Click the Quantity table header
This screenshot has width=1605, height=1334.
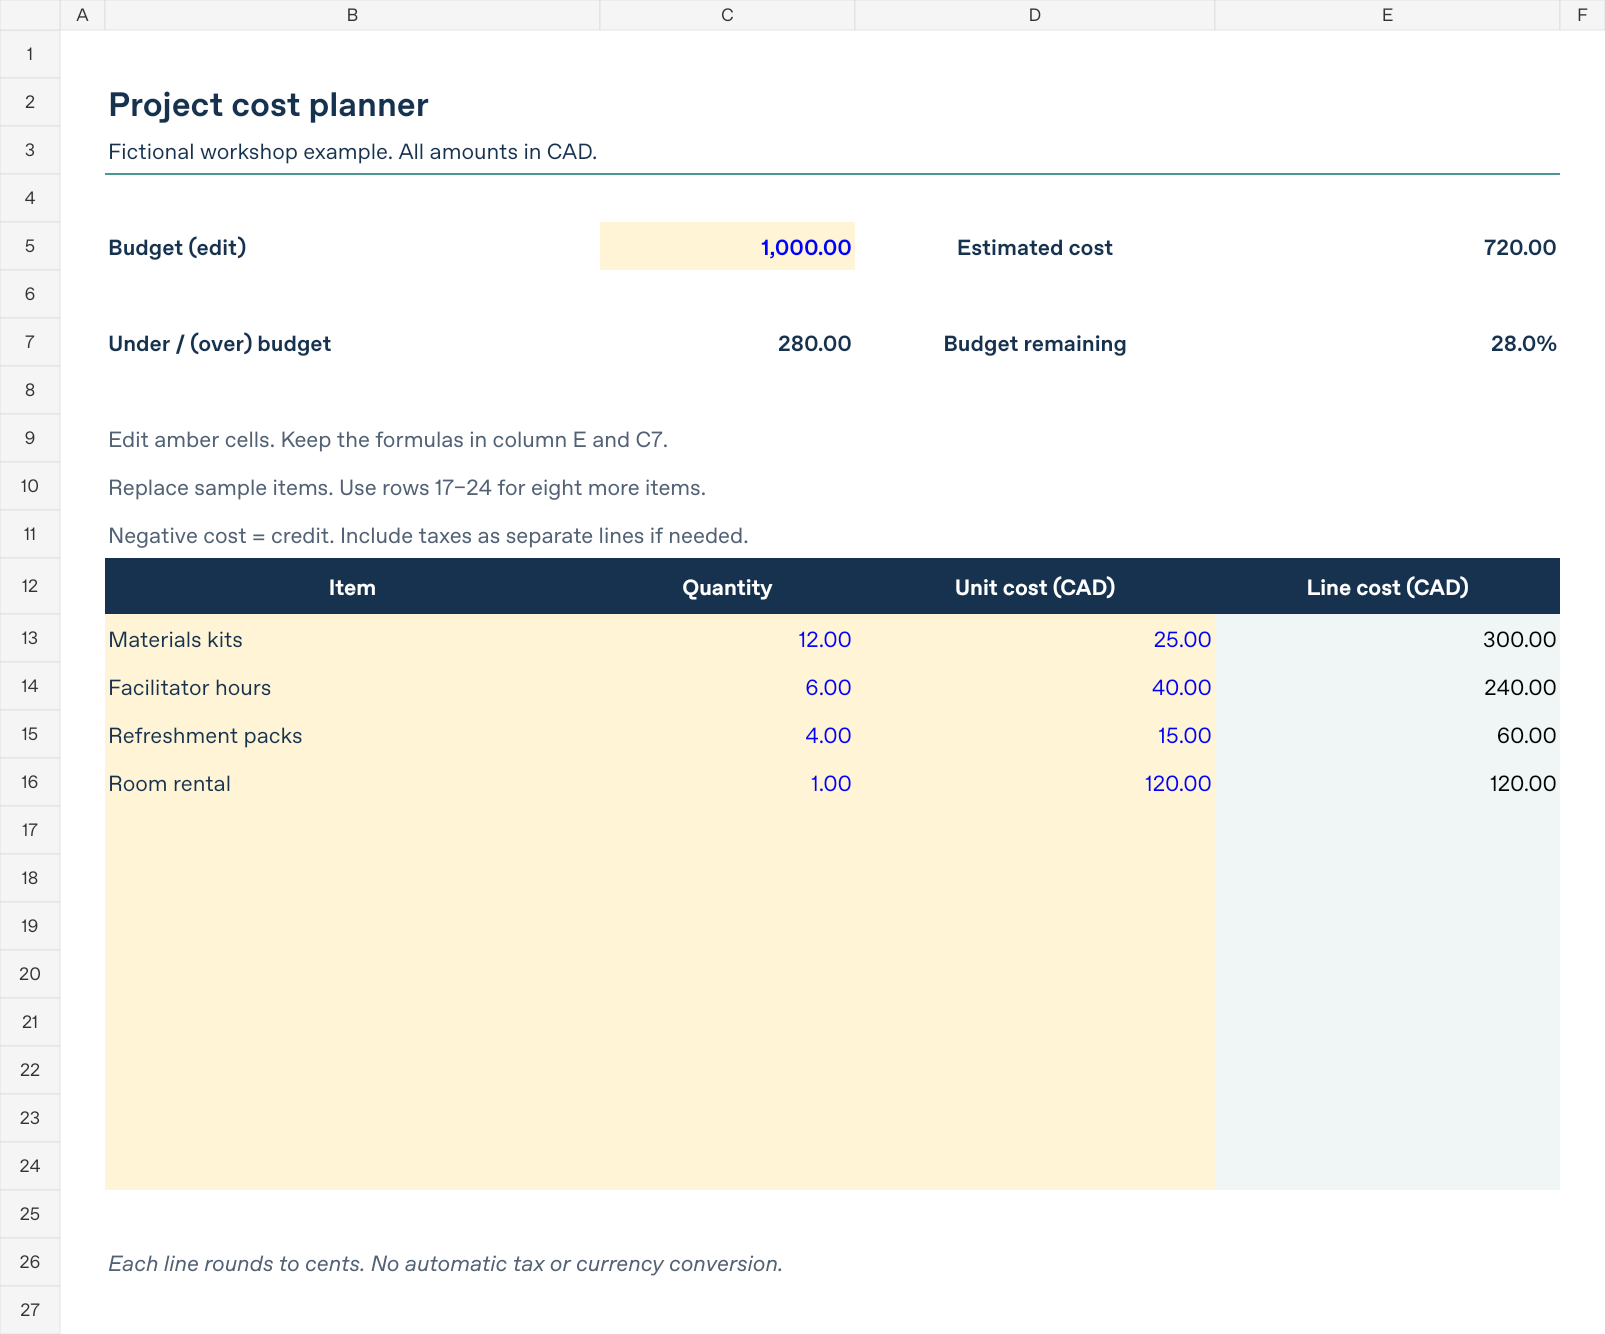tap(727, 586)
